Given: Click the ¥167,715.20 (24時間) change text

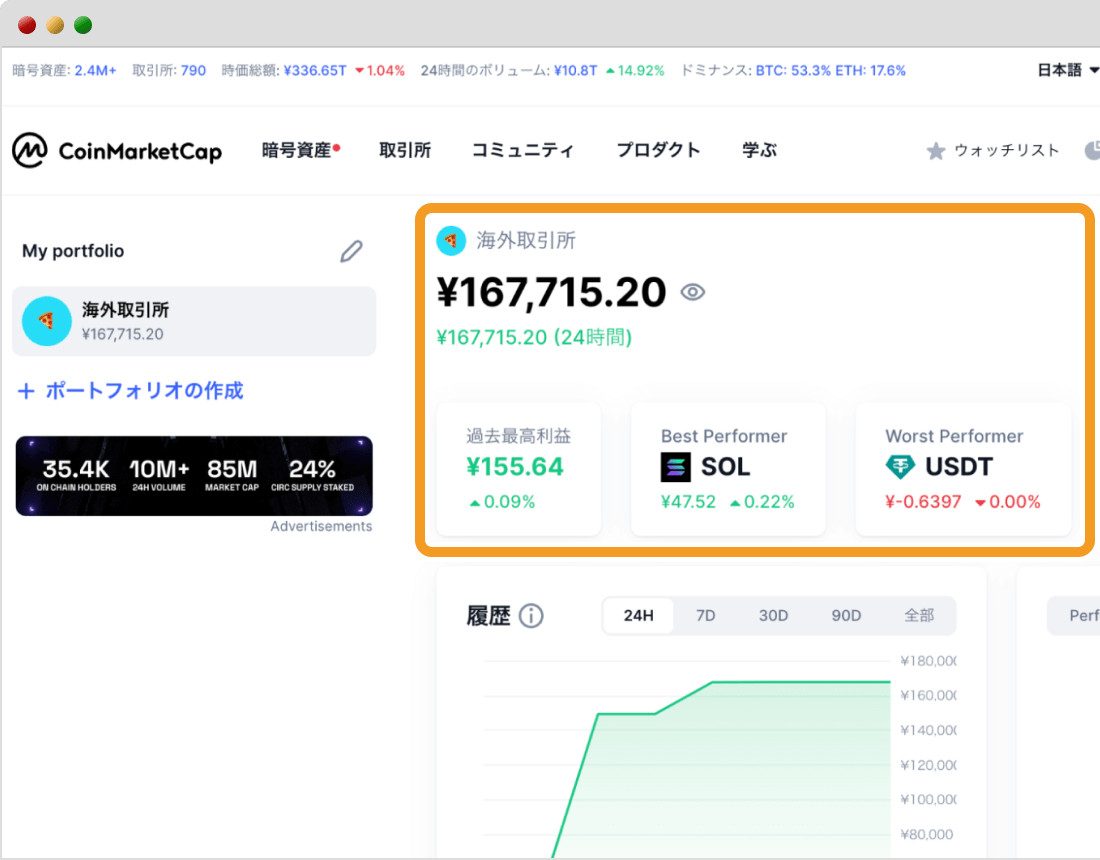Looking at the screenshot, I should pos(535,337).
